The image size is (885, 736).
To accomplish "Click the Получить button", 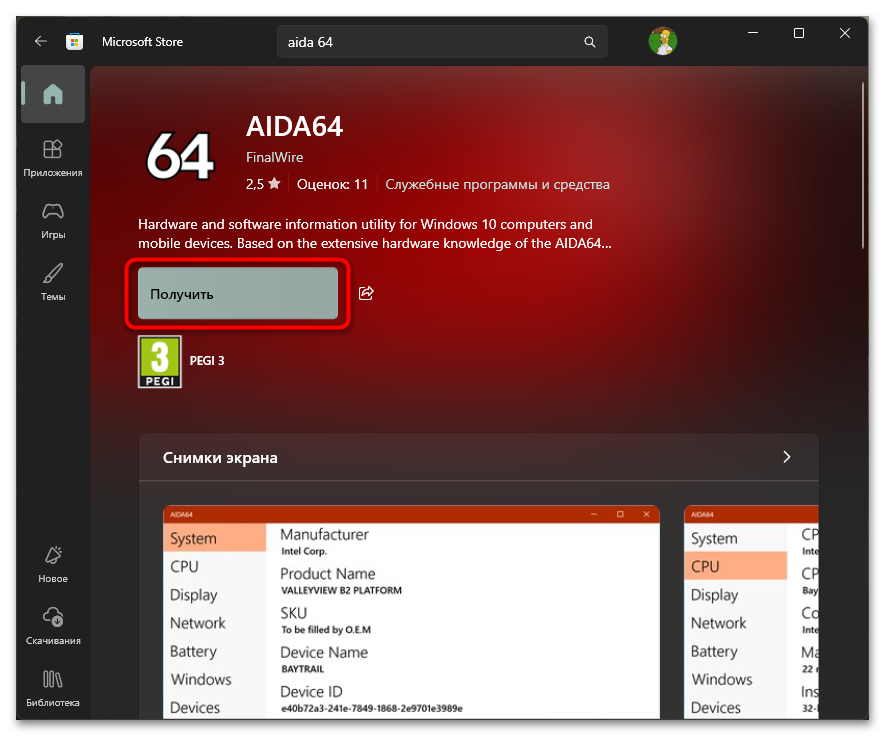I will tap(238, 293).
